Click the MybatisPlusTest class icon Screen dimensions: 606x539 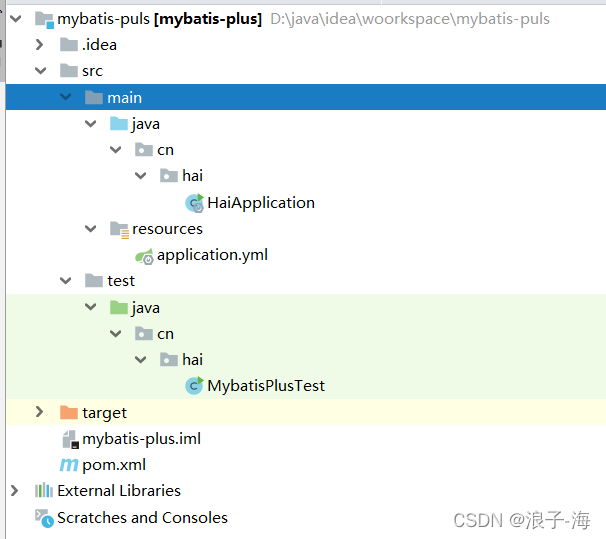tap(194, 386)
